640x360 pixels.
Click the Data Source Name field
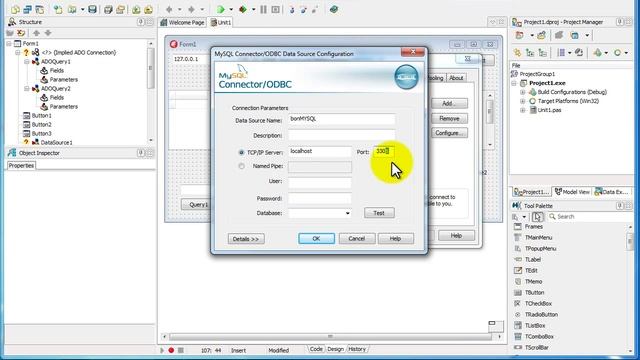(x=342, y=120)
